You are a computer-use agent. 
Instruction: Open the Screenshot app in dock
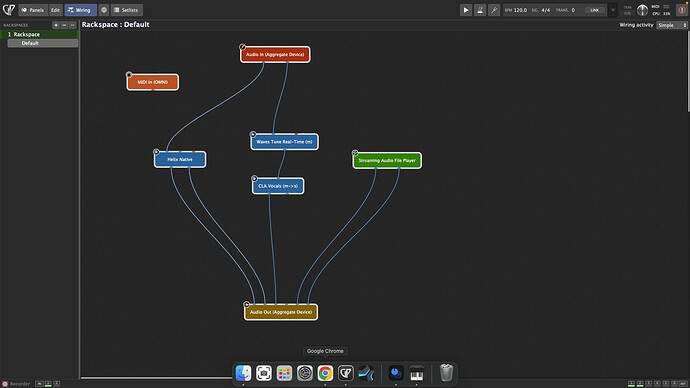point(264,373)
